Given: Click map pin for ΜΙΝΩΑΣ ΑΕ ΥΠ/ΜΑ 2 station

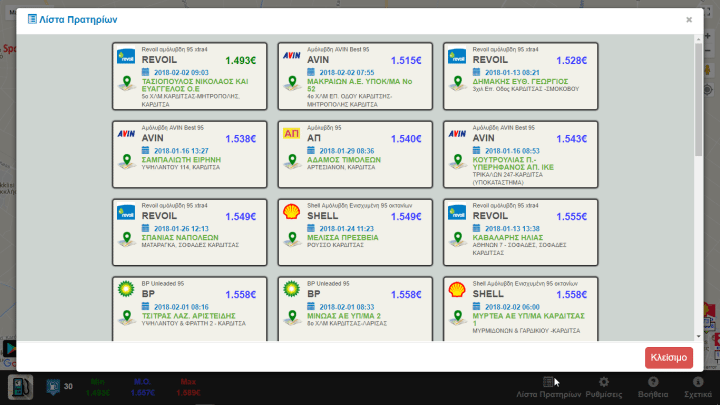Looking at the screenshot, I should 292,317.
